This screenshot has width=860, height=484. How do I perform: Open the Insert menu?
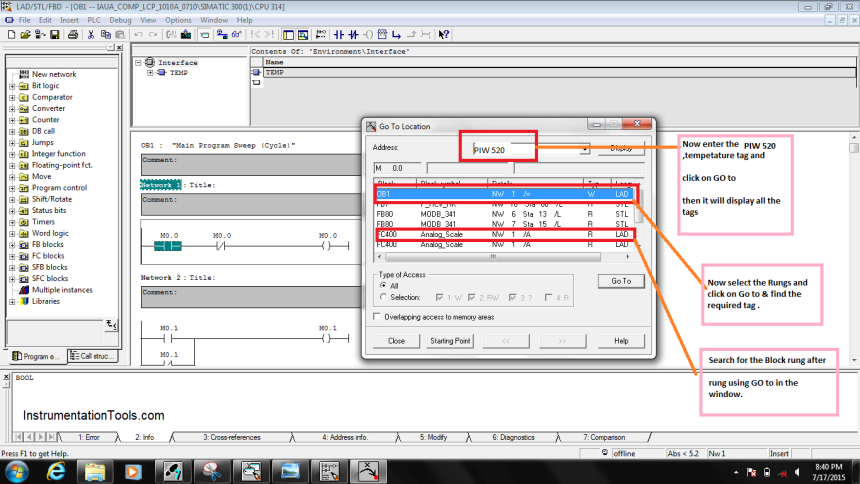69,20
